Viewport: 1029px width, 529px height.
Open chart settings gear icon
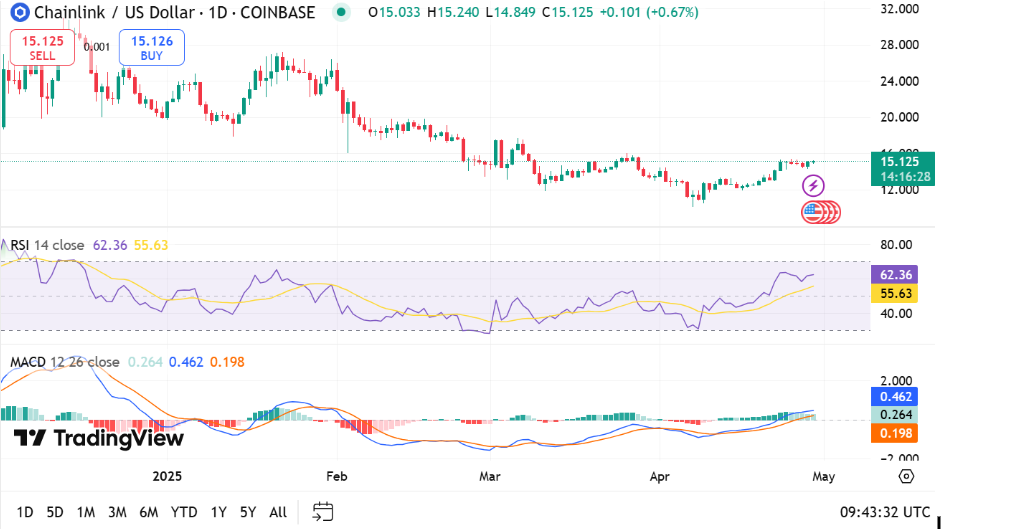pos(906,476)
